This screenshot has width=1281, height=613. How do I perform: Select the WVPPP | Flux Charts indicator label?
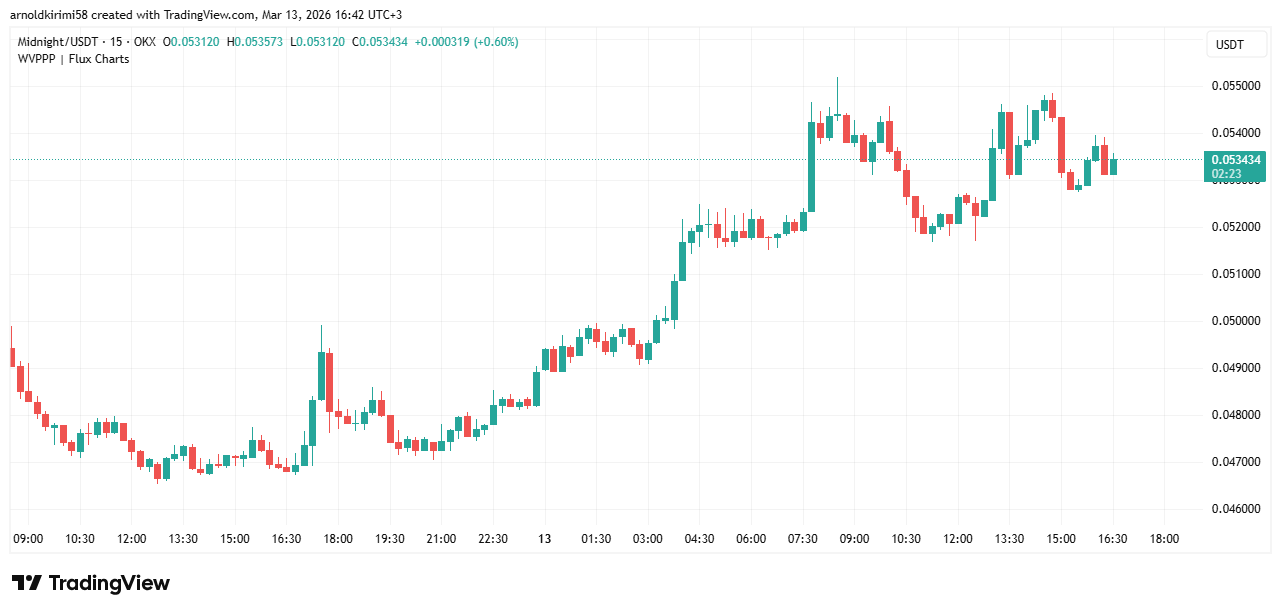click(x=73, y=59)
